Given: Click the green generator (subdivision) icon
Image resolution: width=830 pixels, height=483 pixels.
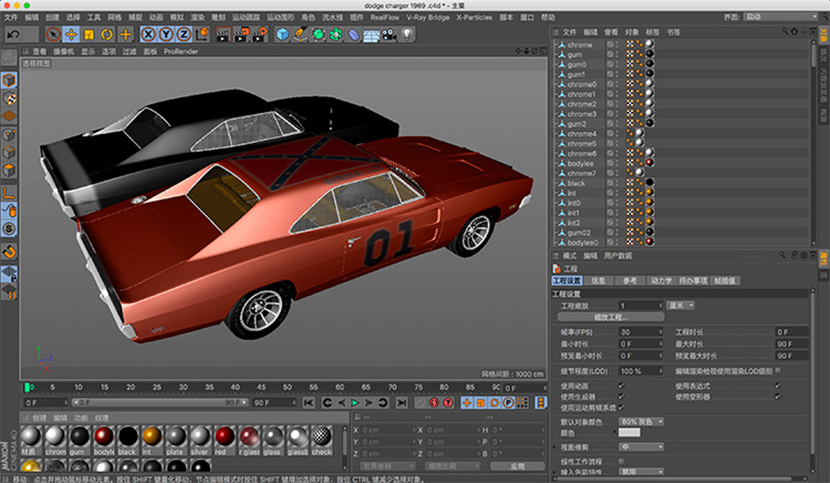Looking at the screenshot, I should tap(318, 35).
